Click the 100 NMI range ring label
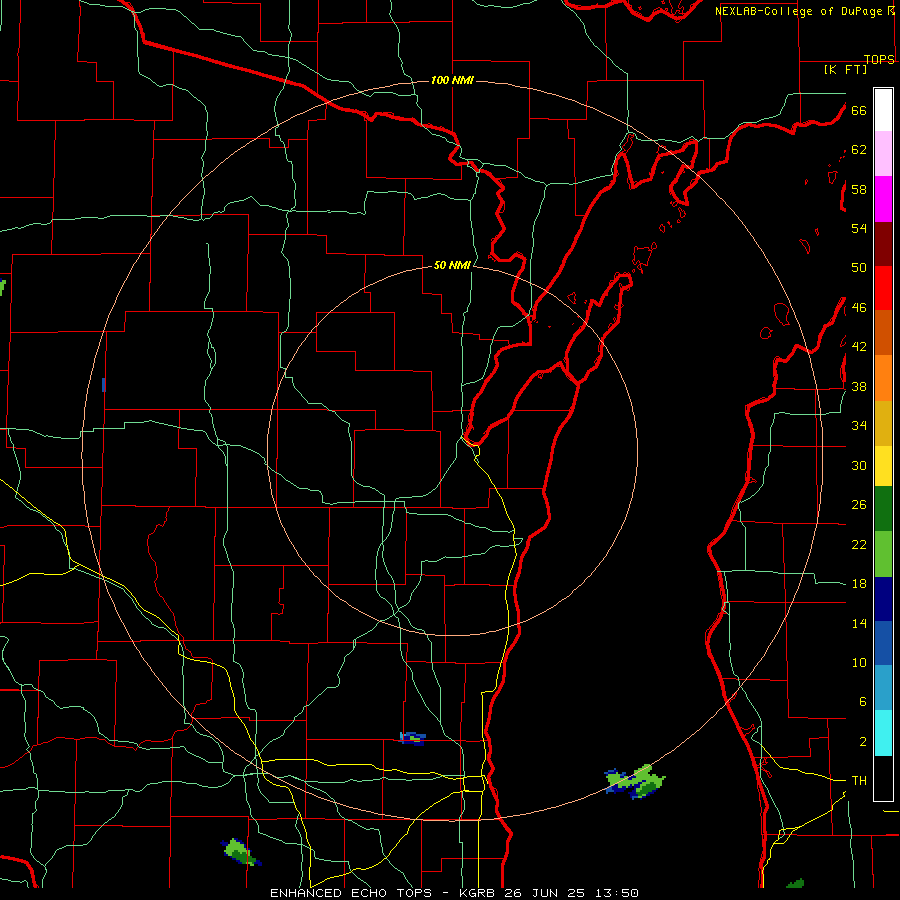 [x=452, y=80]
